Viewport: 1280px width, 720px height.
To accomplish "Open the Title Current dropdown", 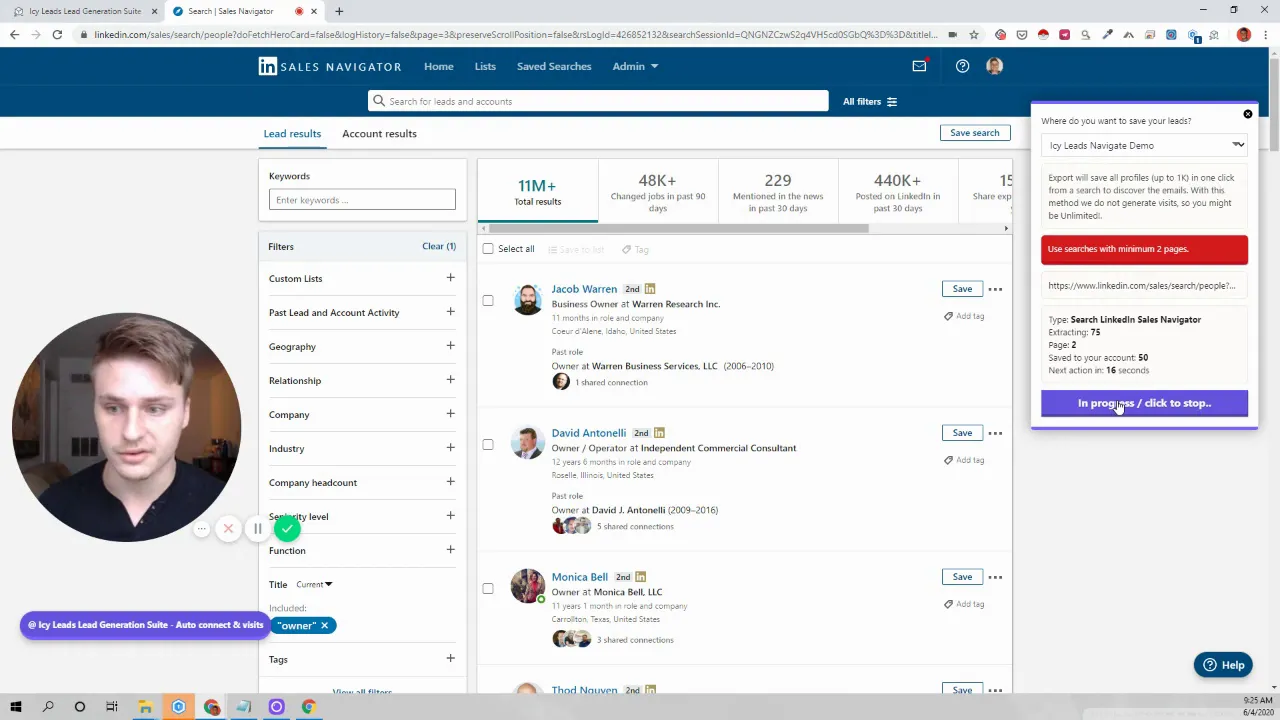I will (314, 585).
